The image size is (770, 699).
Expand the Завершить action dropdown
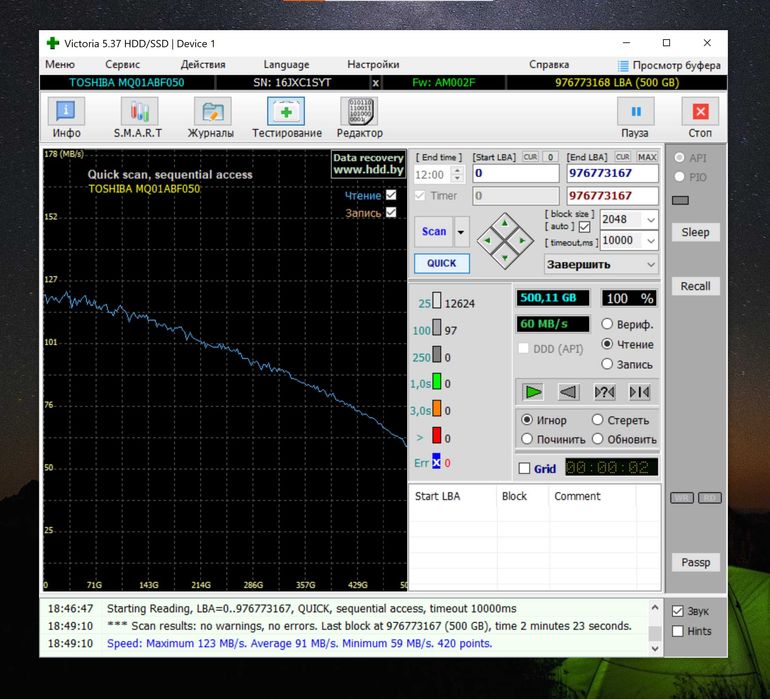[x=651, y=265]
